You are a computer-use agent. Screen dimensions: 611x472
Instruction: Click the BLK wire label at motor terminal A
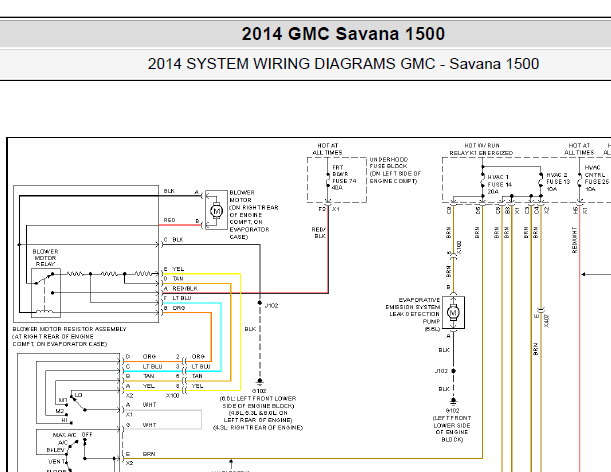[x=169, y=191]
